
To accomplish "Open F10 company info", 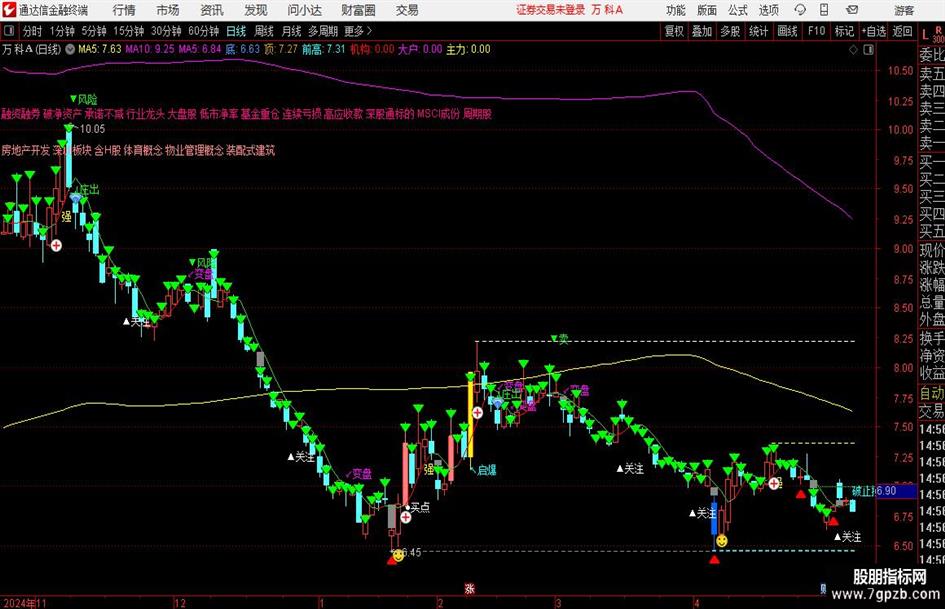I will [816, 31].
